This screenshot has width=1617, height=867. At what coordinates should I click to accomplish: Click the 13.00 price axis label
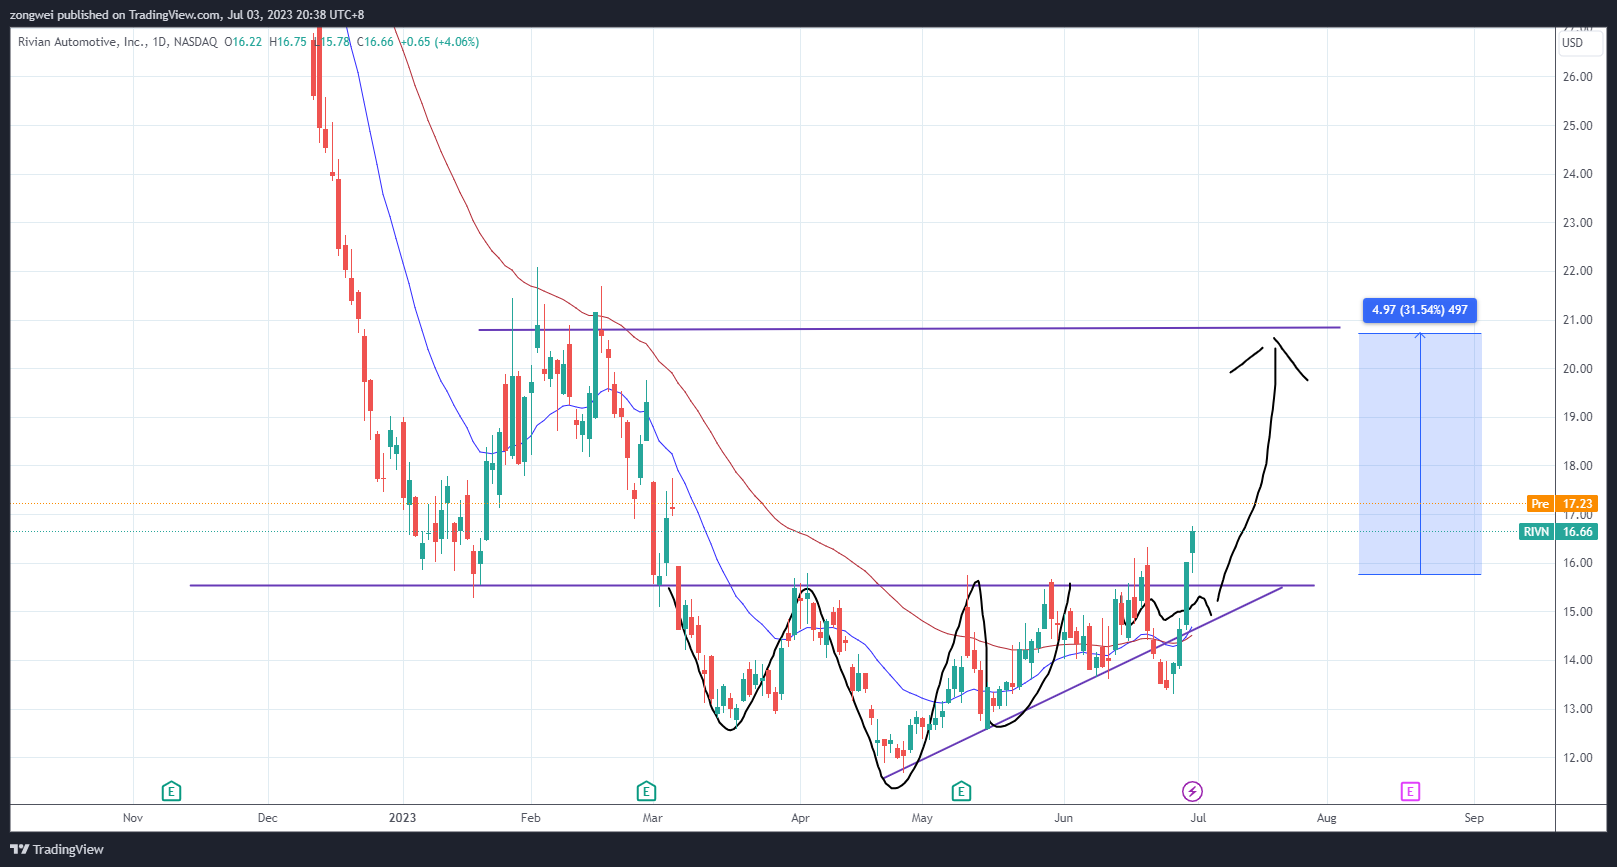pos(1577,709)
